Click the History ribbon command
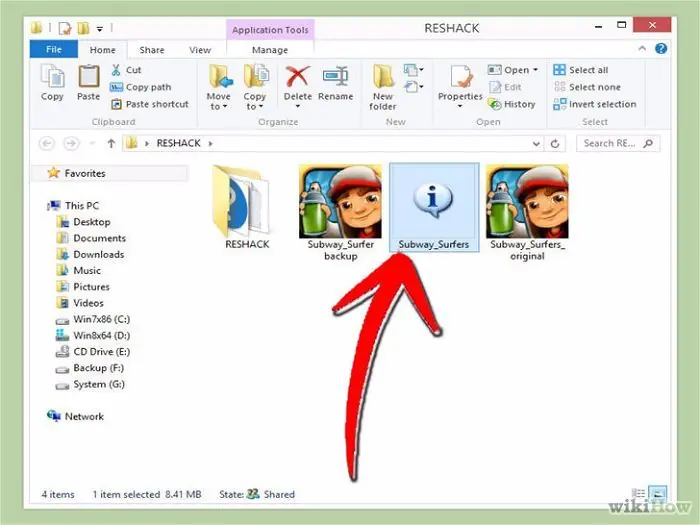700x525 pixels. pyautogui.click(x=512, y=104)
